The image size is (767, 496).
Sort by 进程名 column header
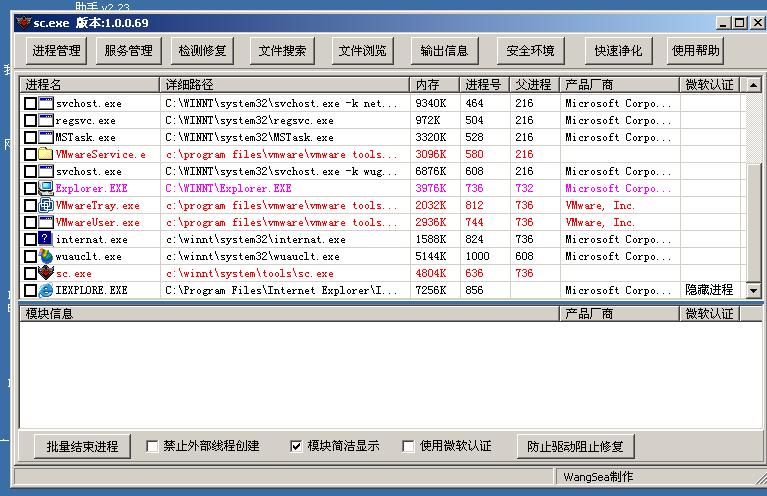90,85
